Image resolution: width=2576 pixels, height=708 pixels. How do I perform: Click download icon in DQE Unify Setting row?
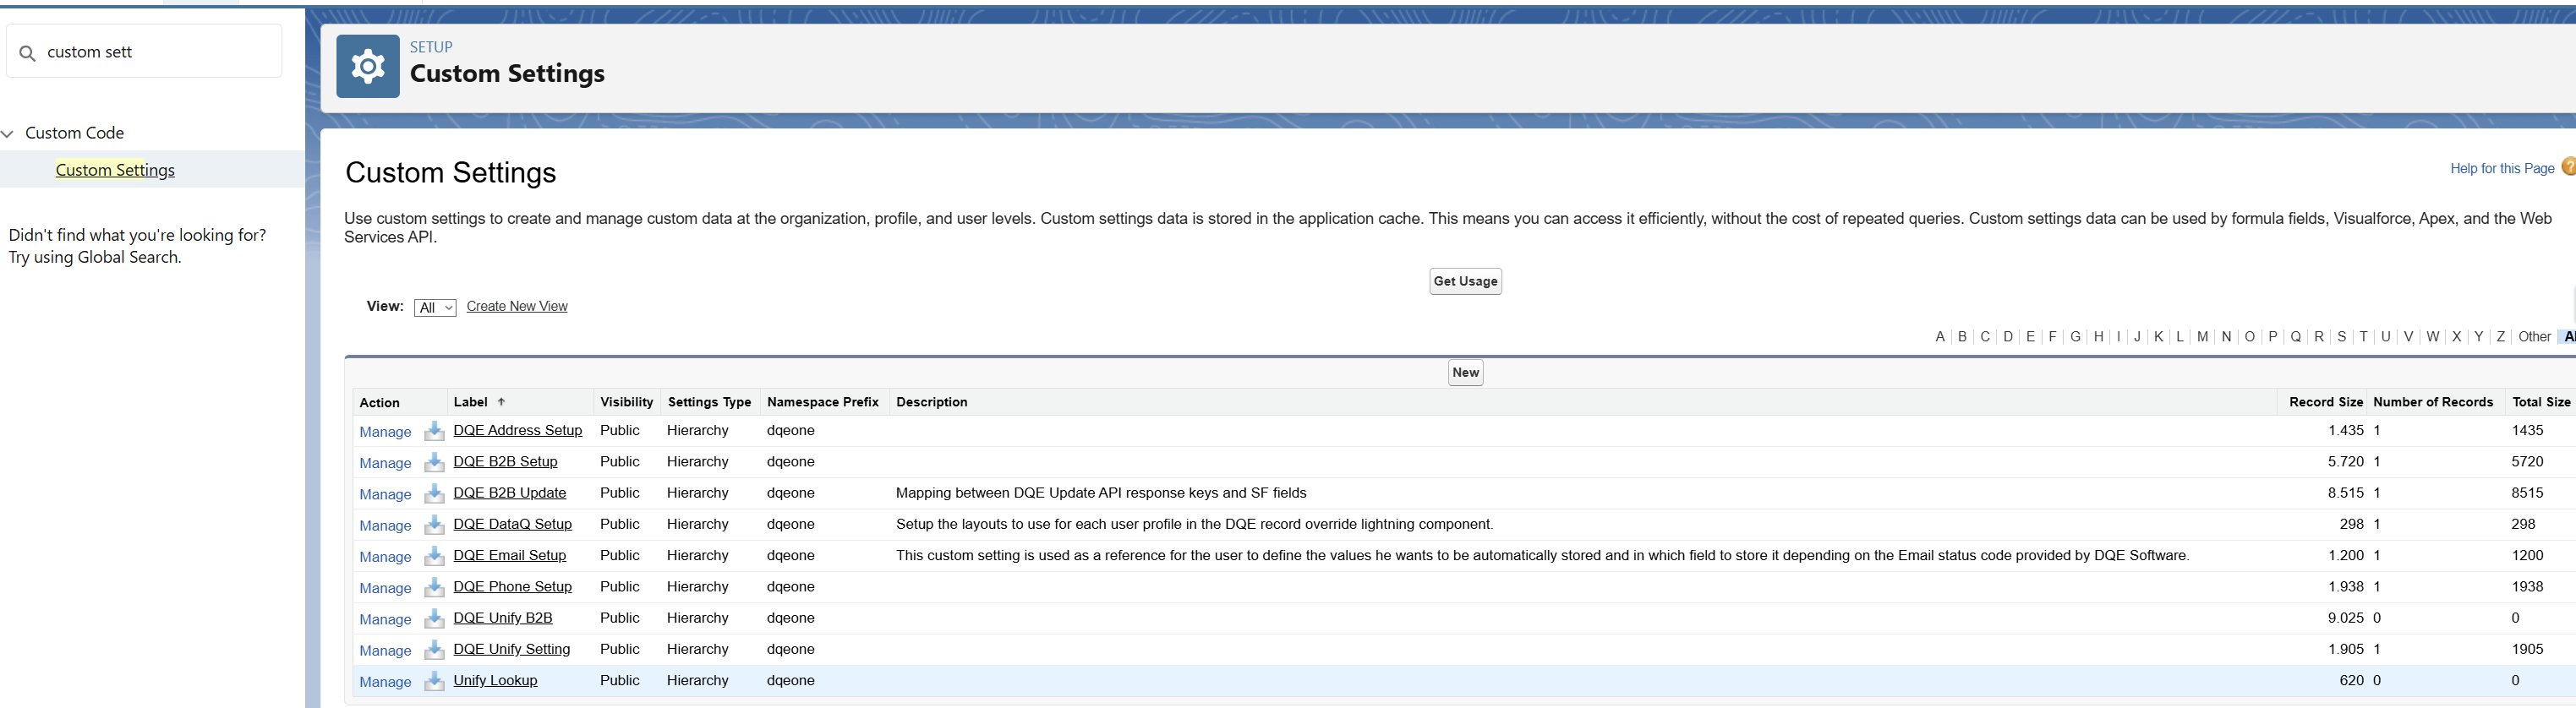coord(434,650)
